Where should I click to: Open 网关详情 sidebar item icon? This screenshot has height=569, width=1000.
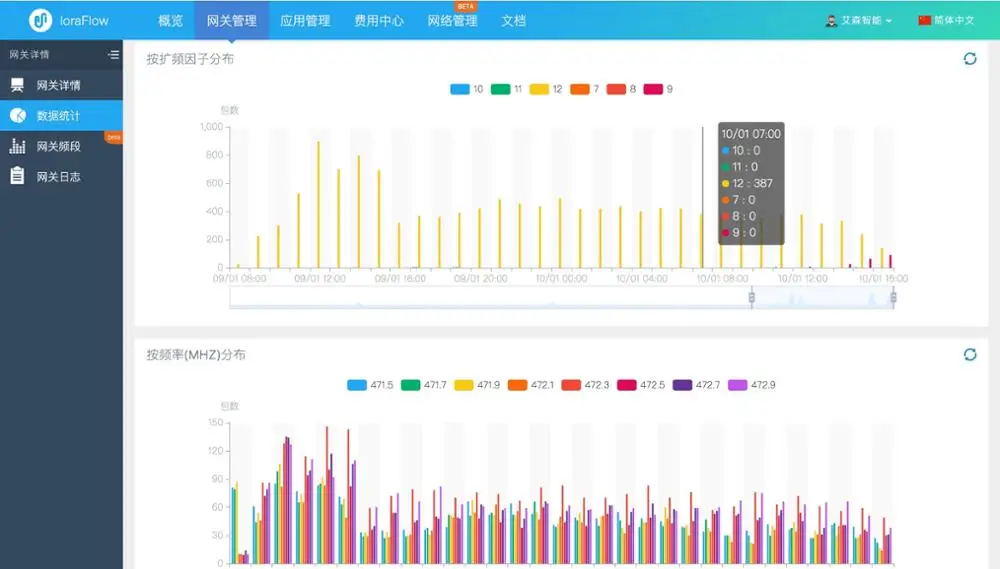coord(17,85)
